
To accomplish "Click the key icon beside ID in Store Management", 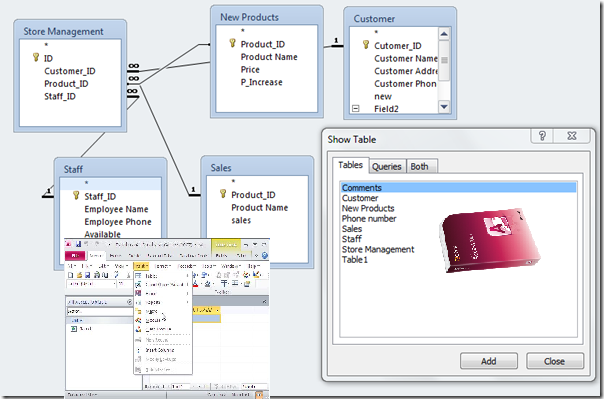I will (36, 57).
